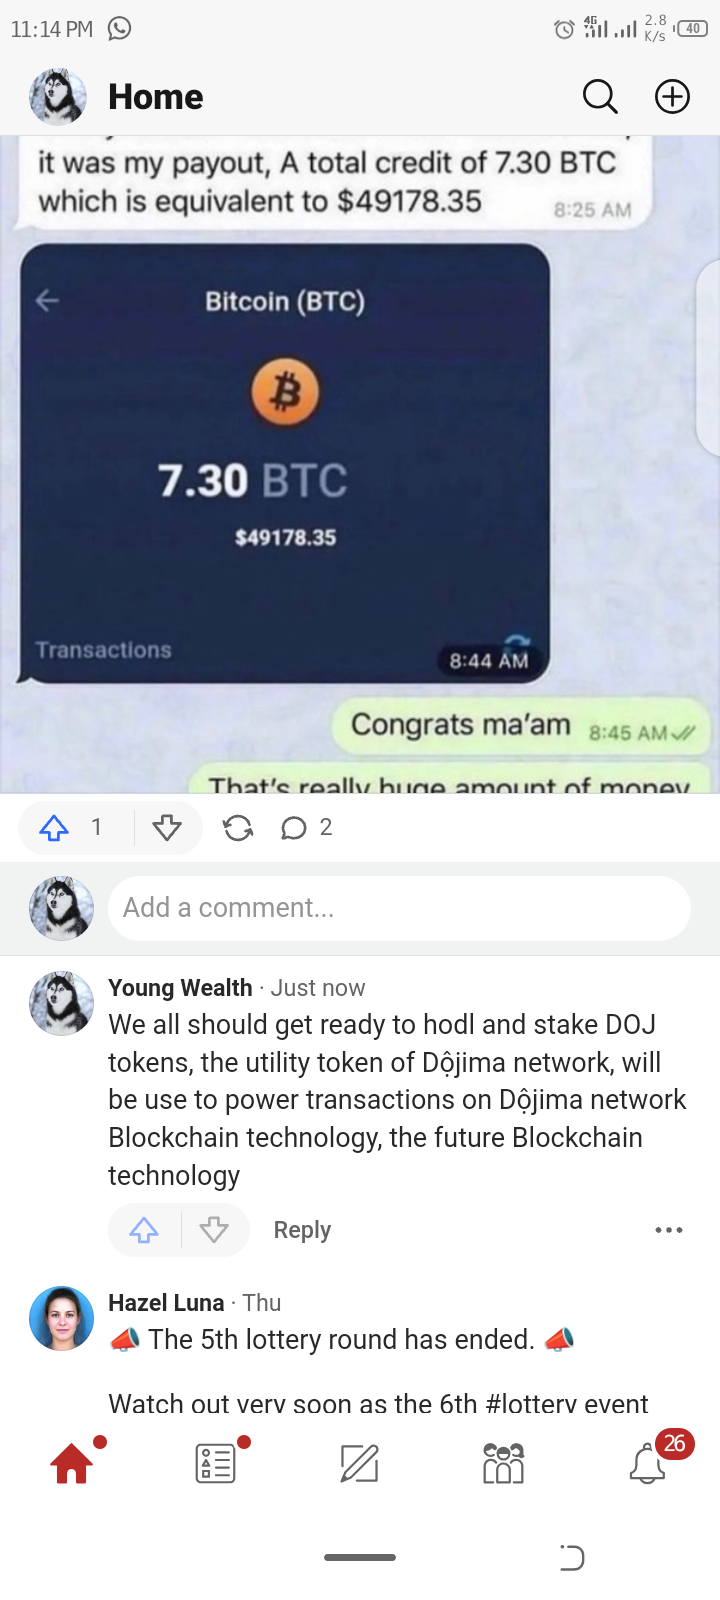Upvote Young Wealth's comment
The width and height of the screenshot is (720, 1600).
pos(144,1230)
